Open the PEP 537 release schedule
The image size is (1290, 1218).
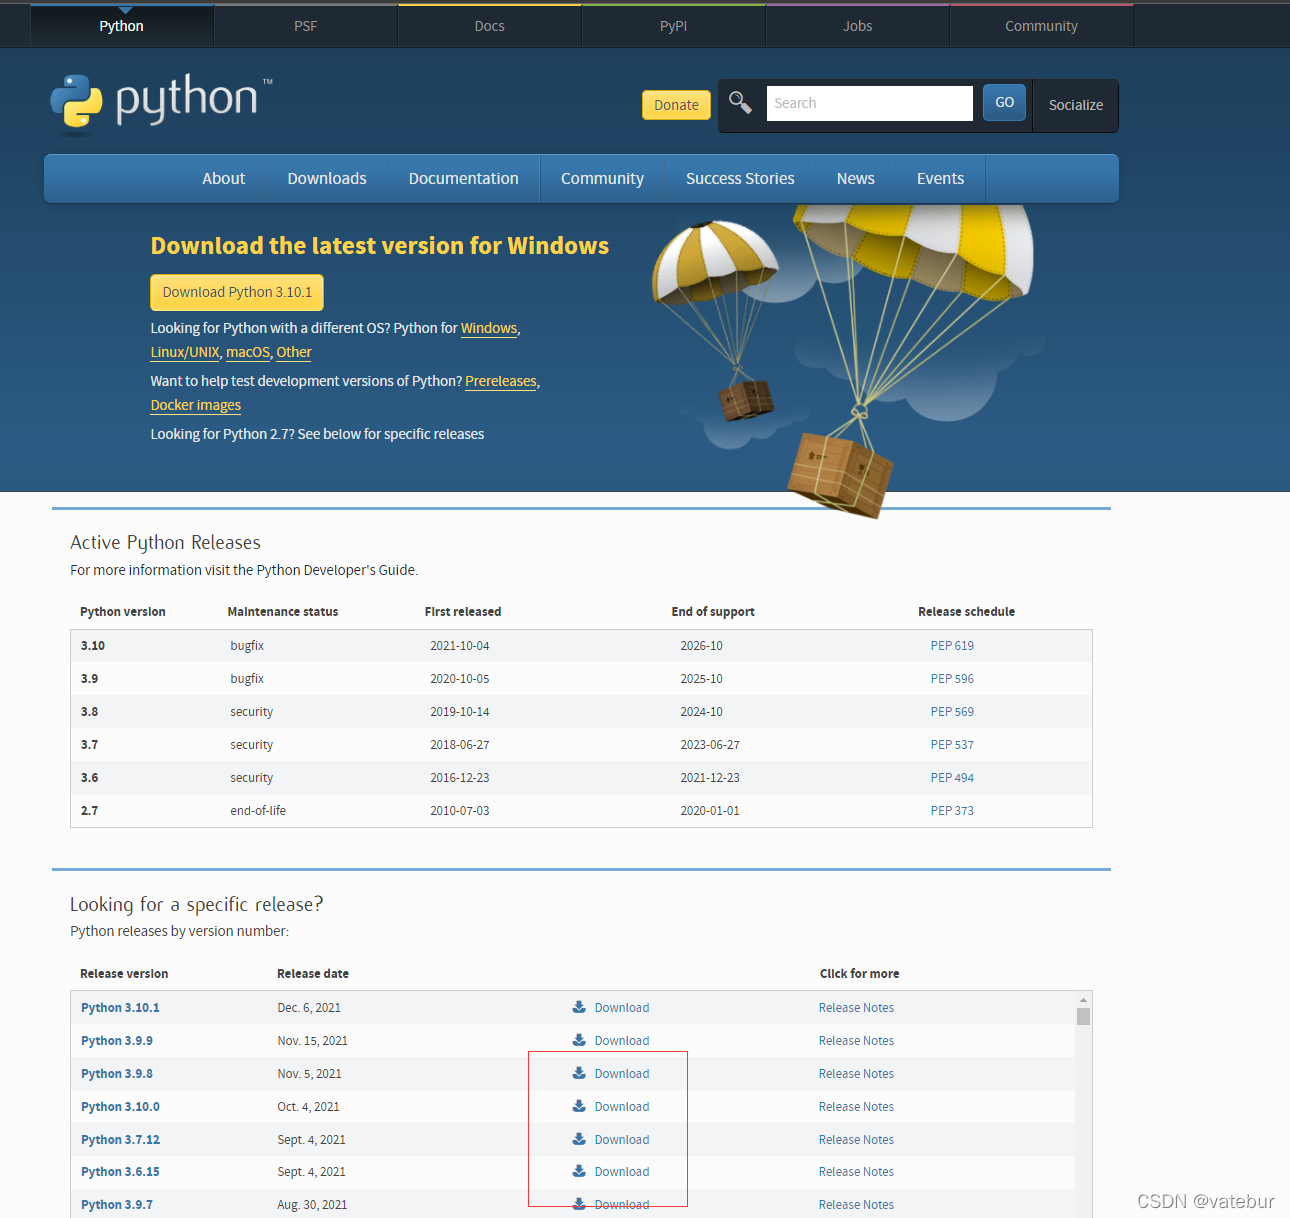952,745
